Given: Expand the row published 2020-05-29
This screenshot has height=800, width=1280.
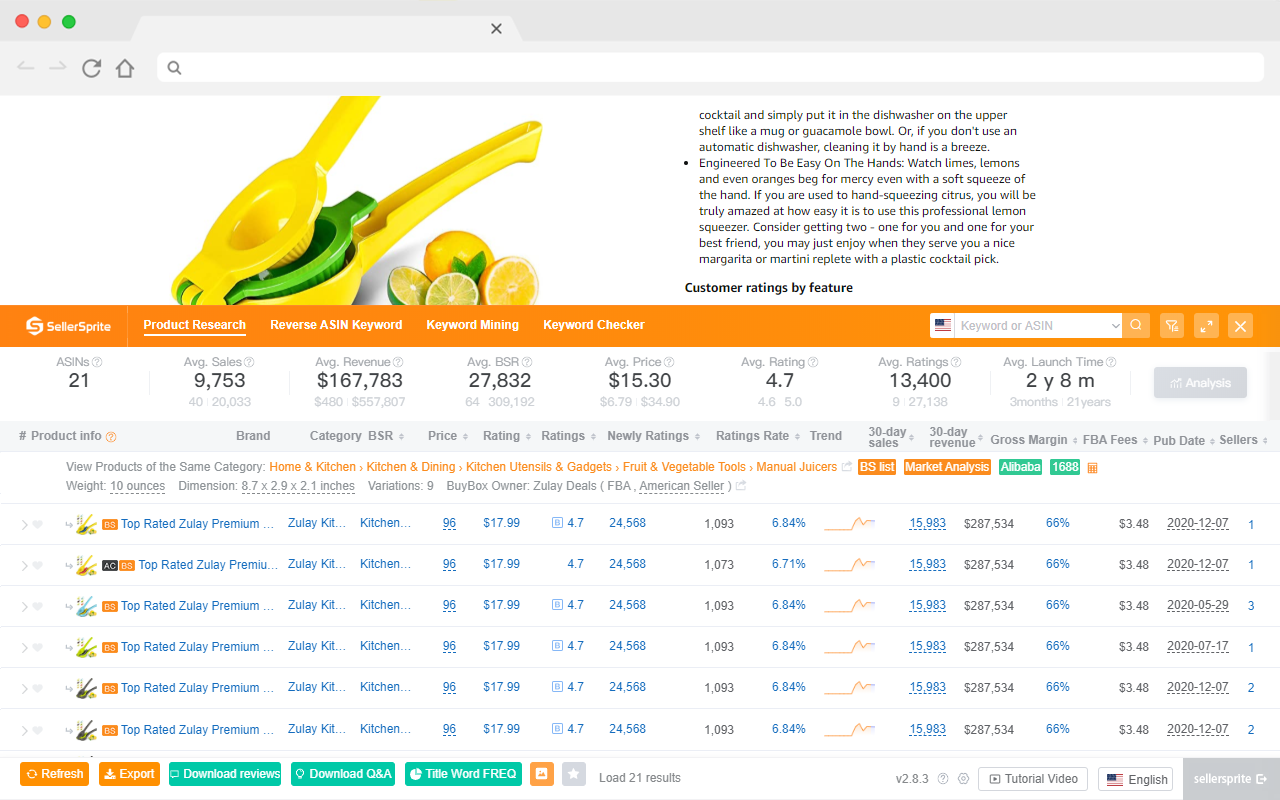Looking at the screenshot, I should pyautogui.click(x=25, y=606).
